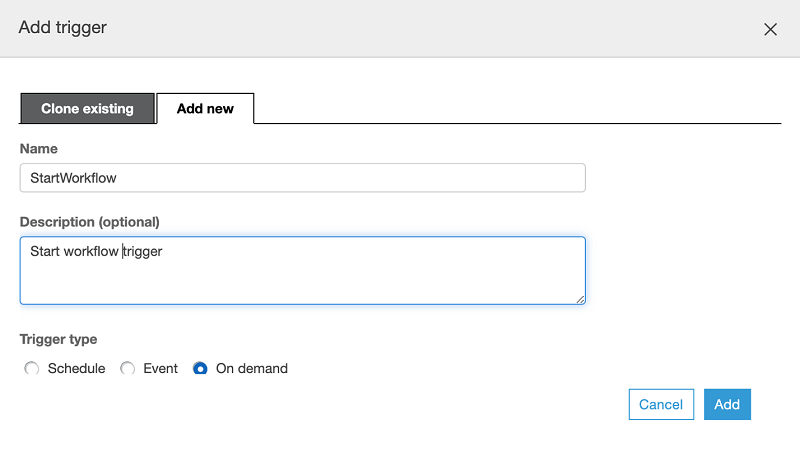Select the Add new tab

point(205,109)
